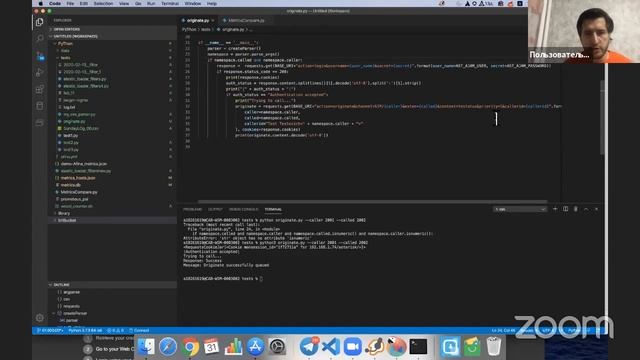This screenshot has height=360, width=640.
Task: Open System Preferences from the Dock
Action: coord(277,347)
